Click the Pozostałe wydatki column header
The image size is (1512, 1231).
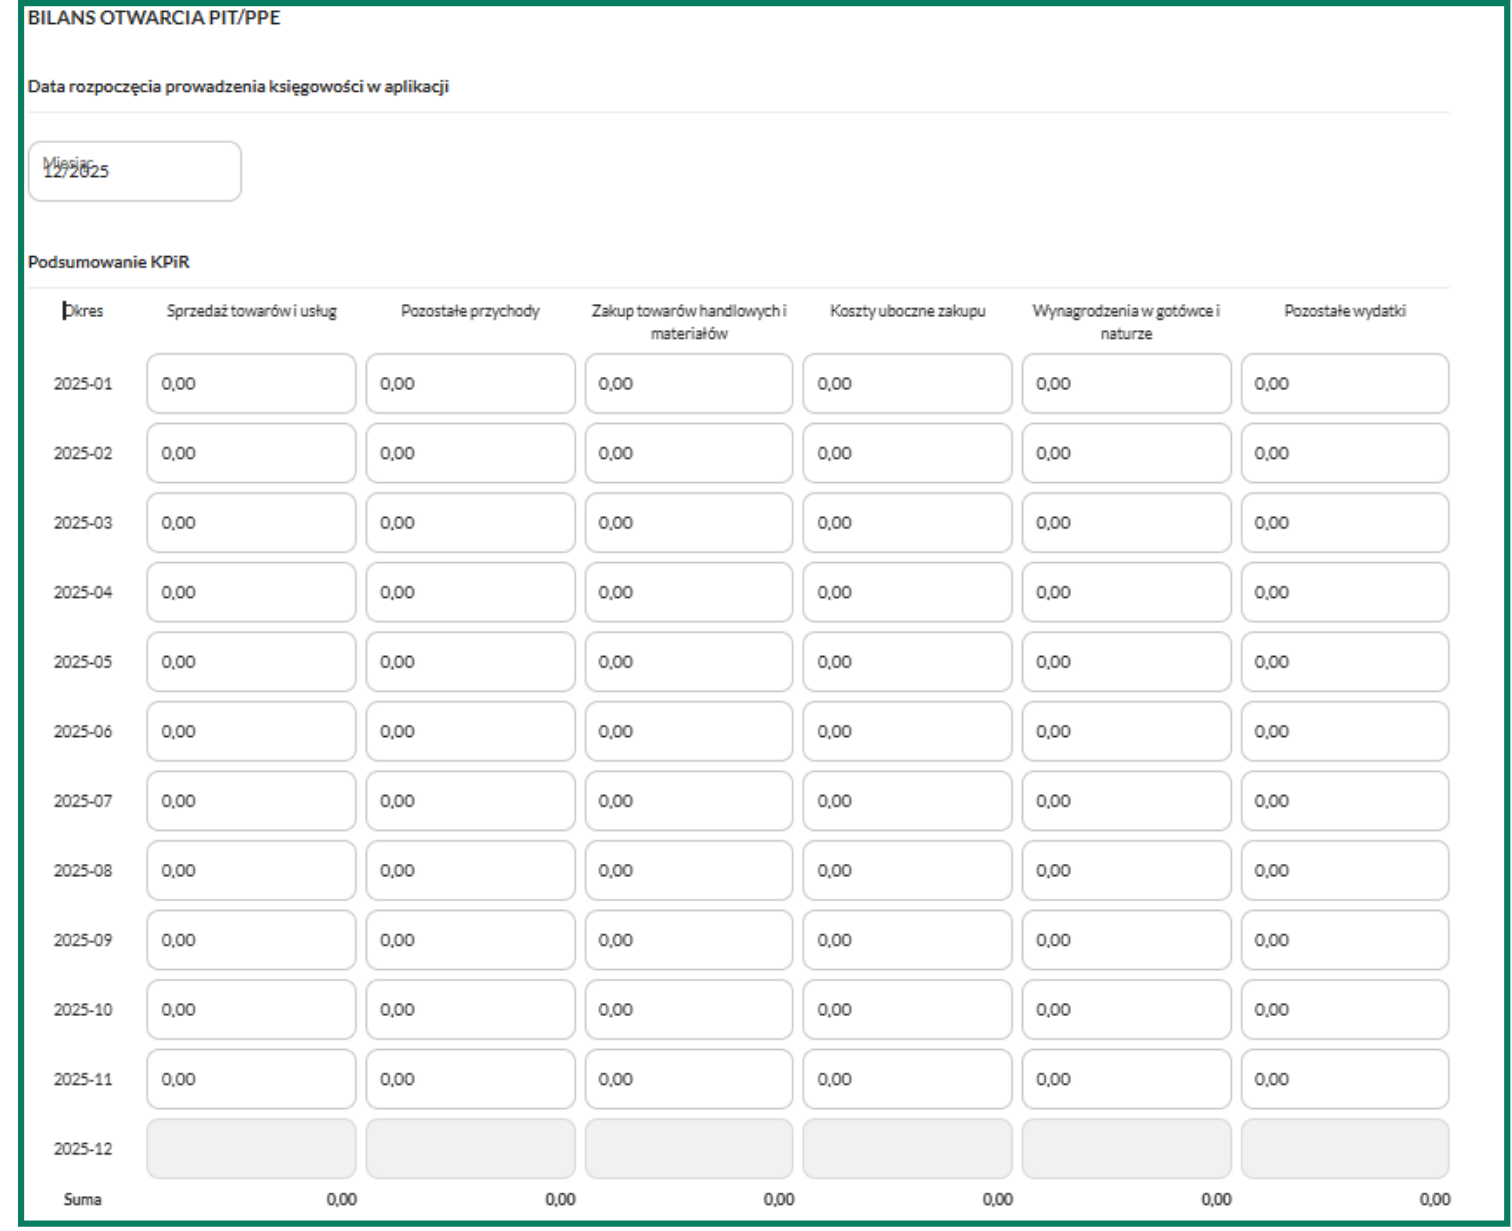pyautogui.click(x=1345, y=311)
